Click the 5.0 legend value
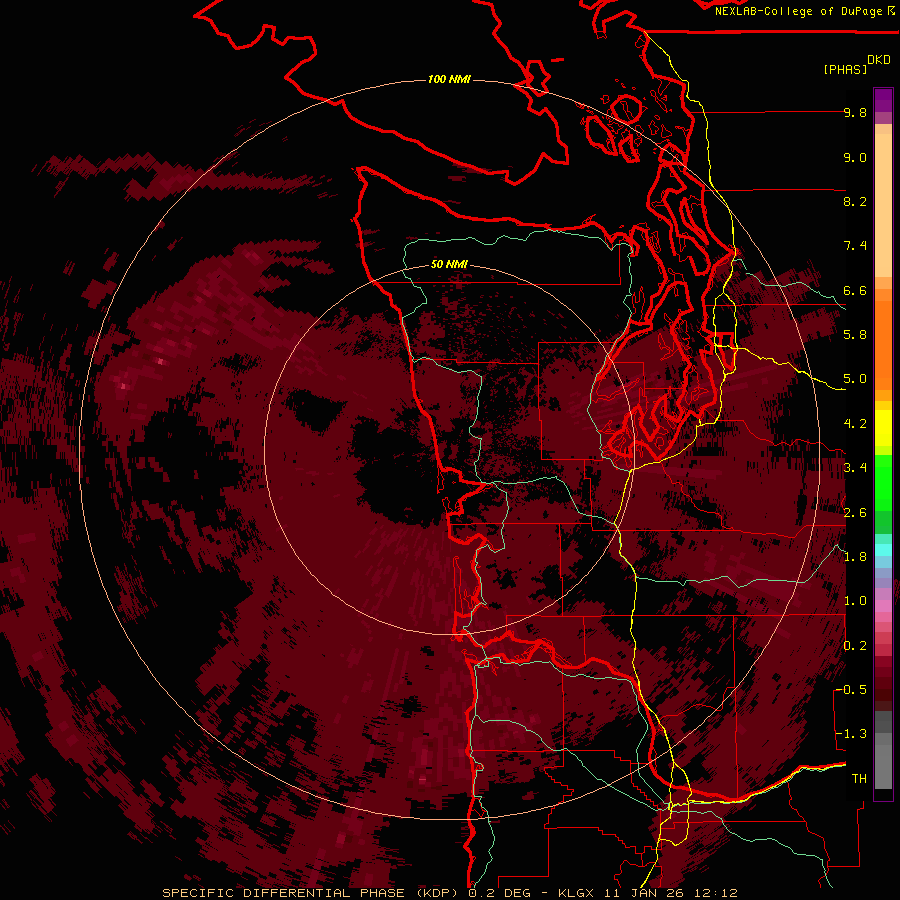The width and height of the screenshot is (900, 900). [855, 379]
